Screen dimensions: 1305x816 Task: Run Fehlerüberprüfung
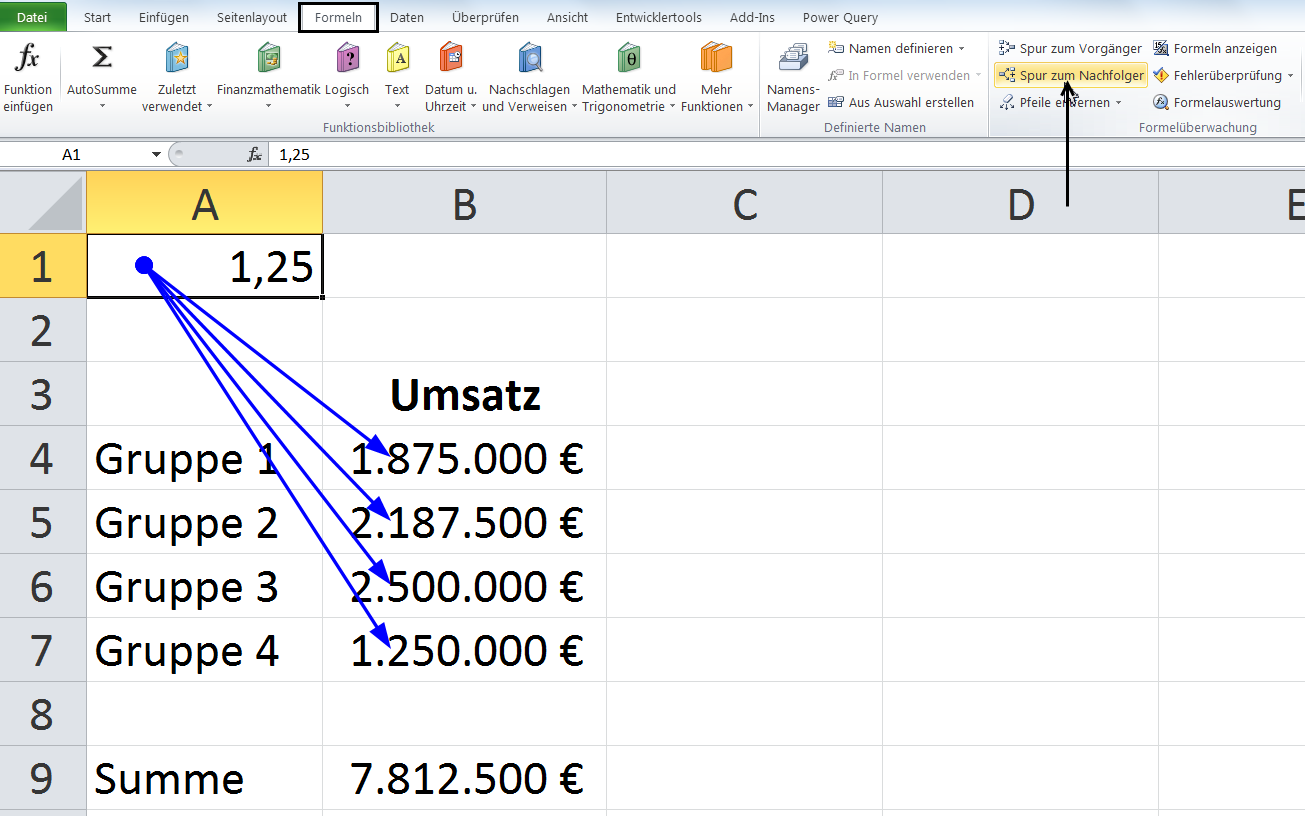point(1216,75)
